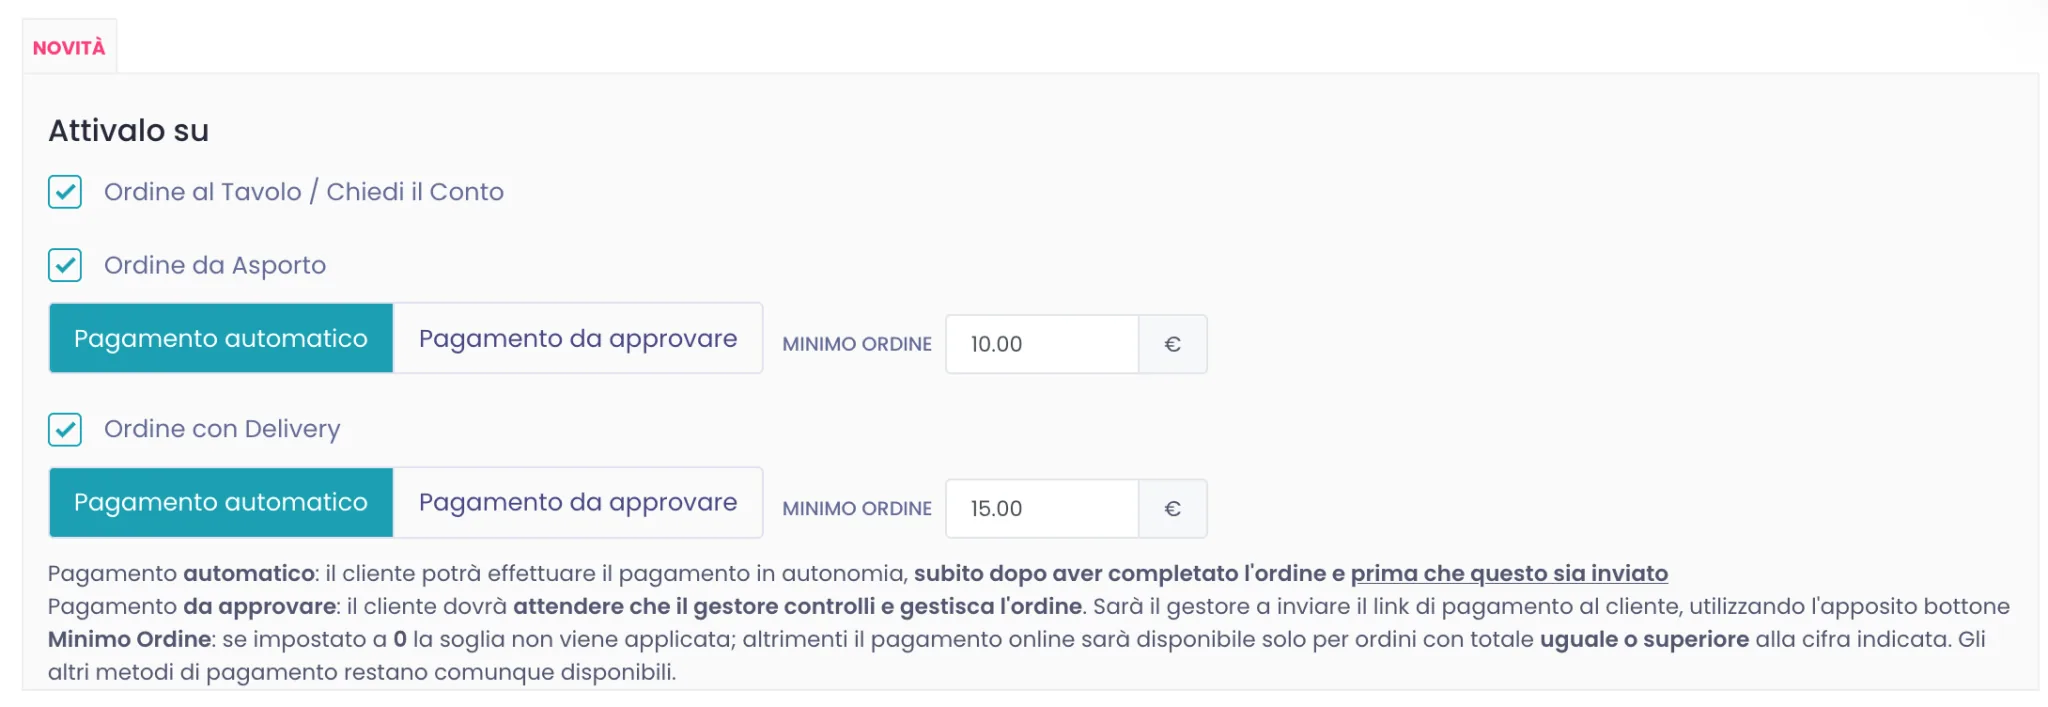The height and width of the screenshot is (707, 2048).
Task: Click the bold "Minimo Ordine" description text
Action: point(129,639)
